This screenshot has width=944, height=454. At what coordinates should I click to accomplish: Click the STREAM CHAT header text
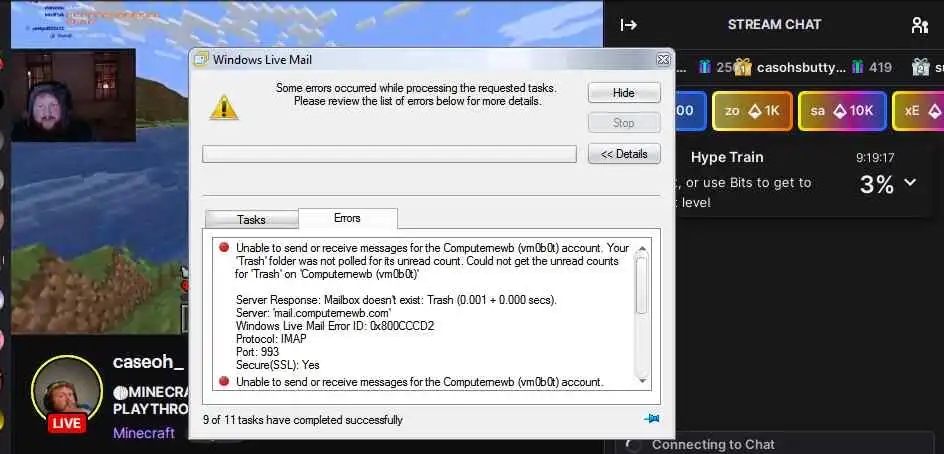[774, 25]
